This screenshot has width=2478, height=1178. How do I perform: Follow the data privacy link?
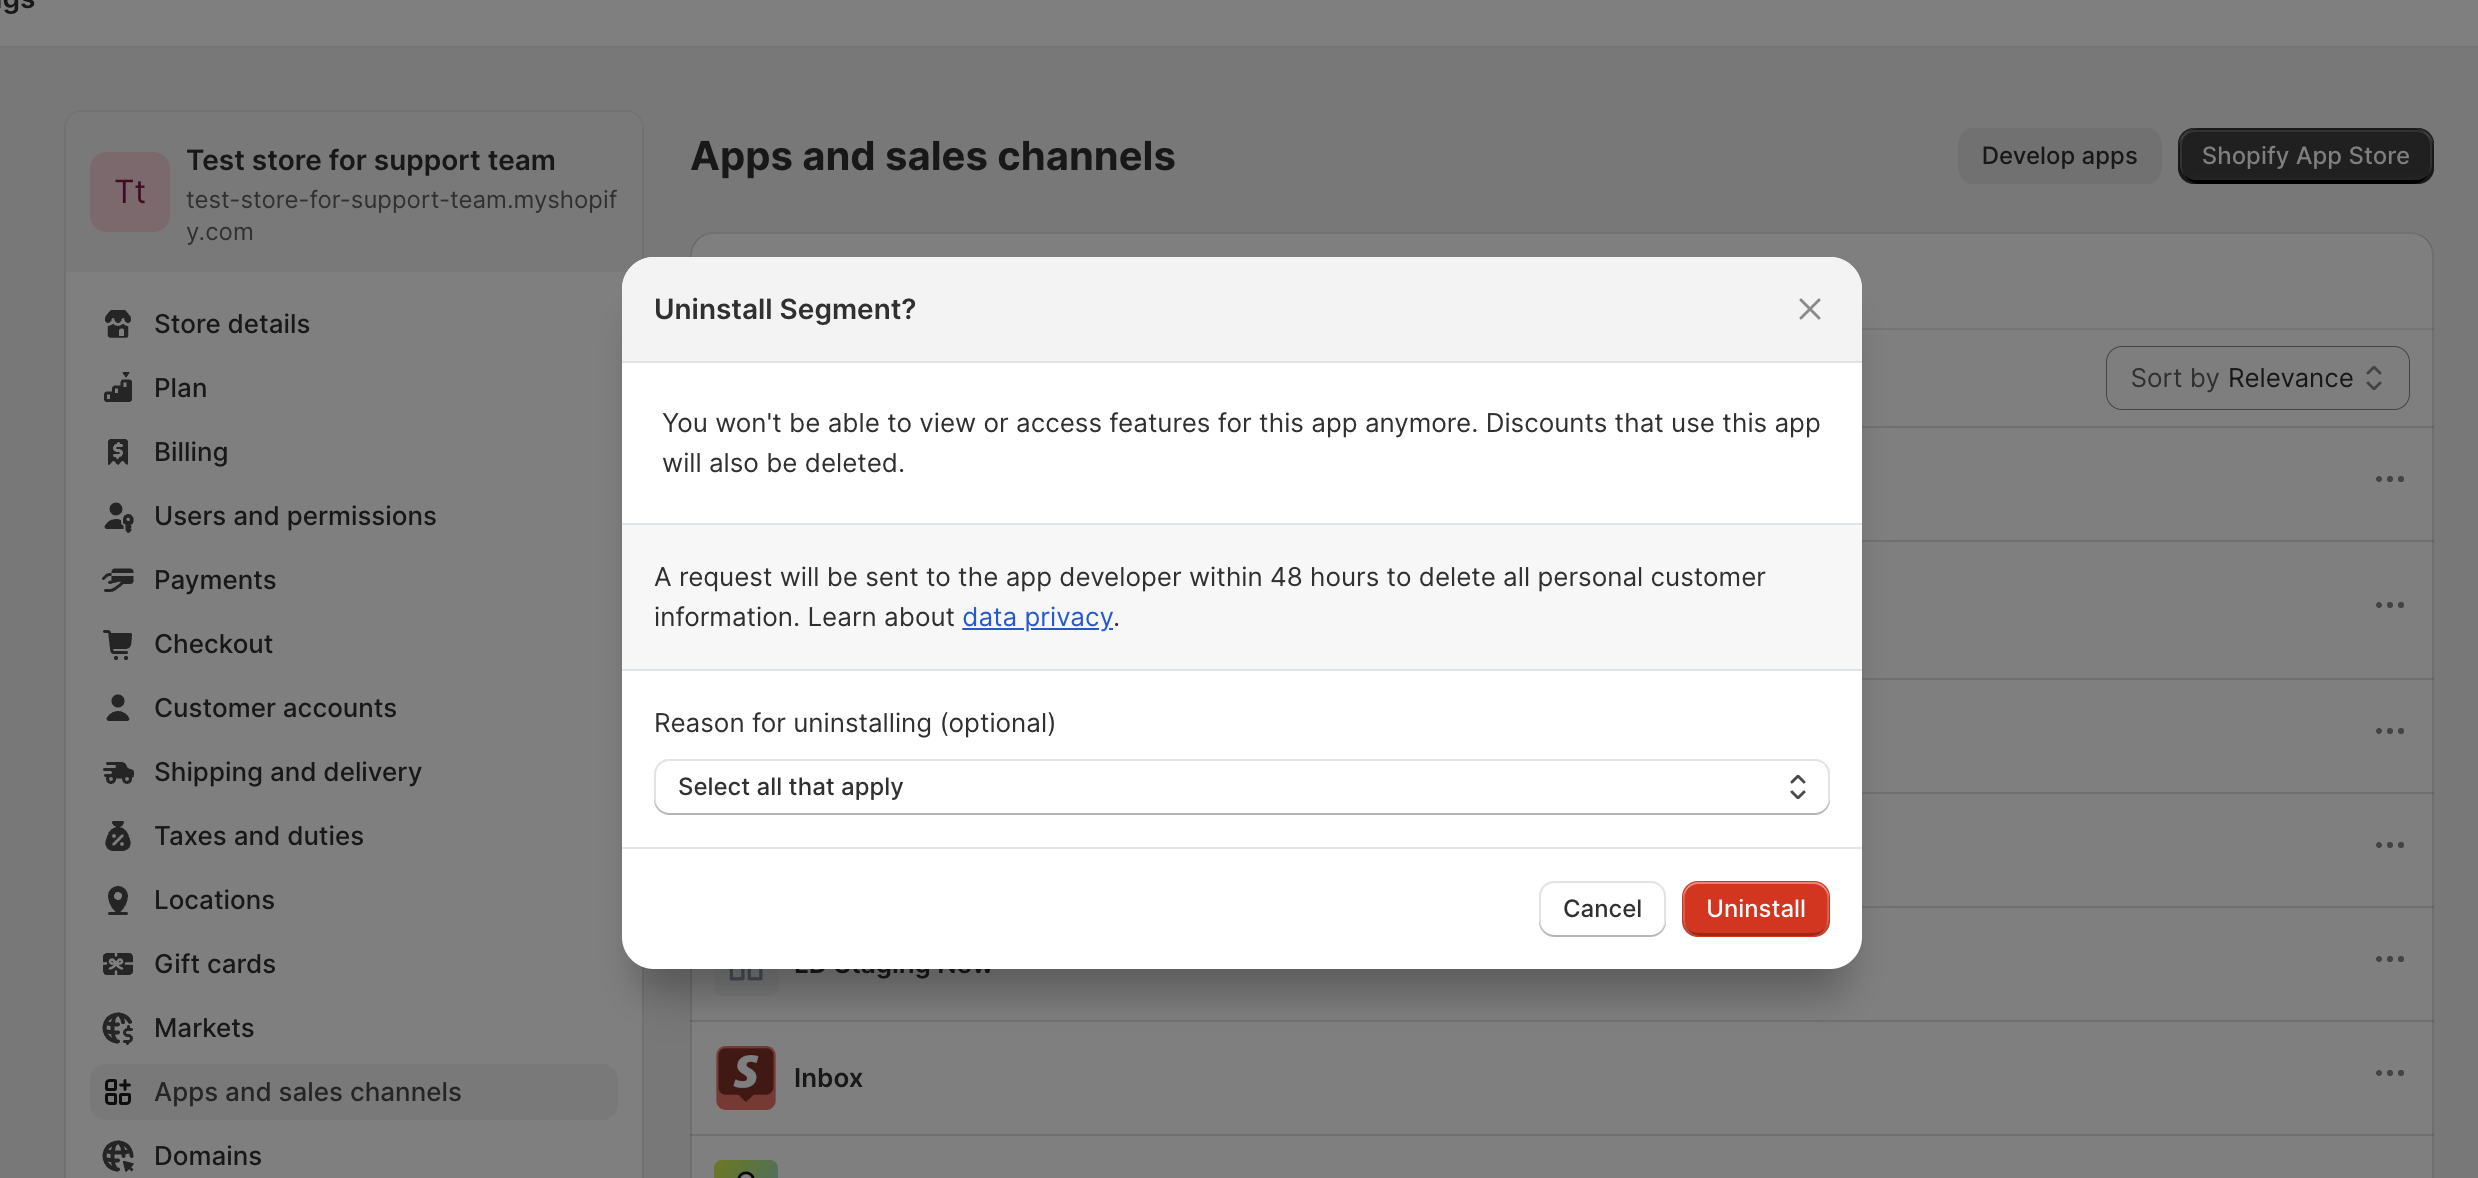(x=1037, y=617)
